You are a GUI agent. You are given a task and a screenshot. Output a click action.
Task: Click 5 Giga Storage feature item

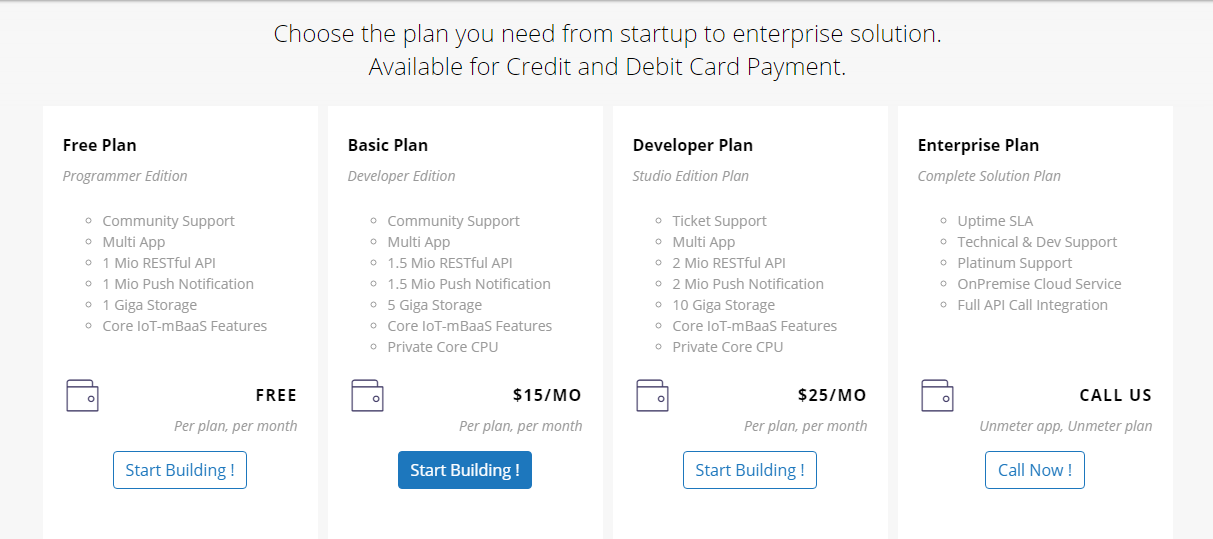click(434, 305)
